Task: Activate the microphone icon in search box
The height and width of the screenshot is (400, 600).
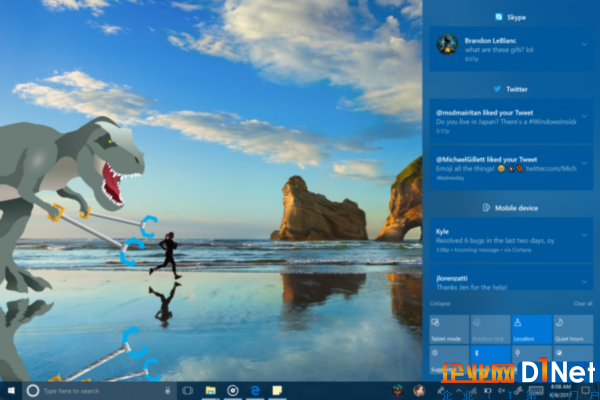Action: [167, 391]
